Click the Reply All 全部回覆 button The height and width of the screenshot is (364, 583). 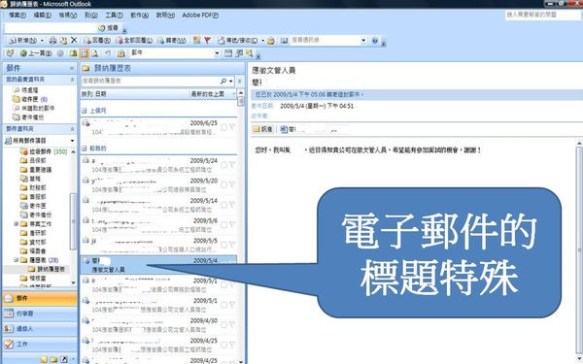134,40
